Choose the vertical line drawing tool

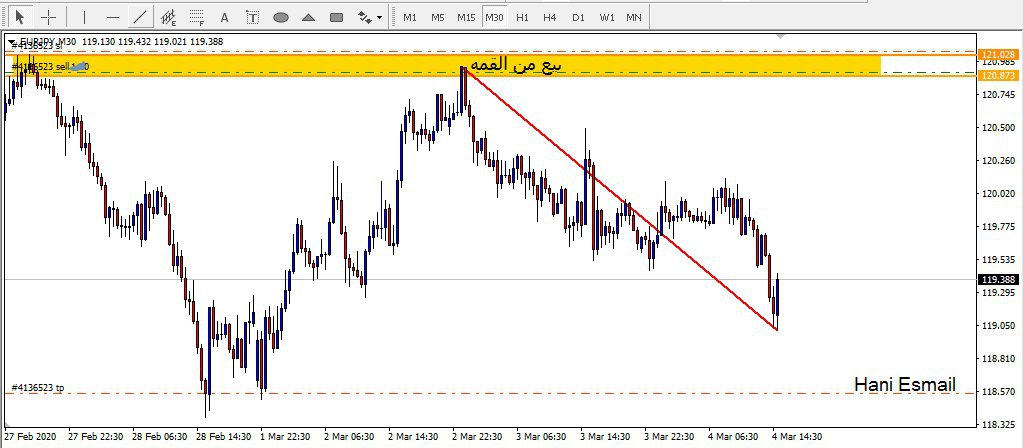(84, 17)
